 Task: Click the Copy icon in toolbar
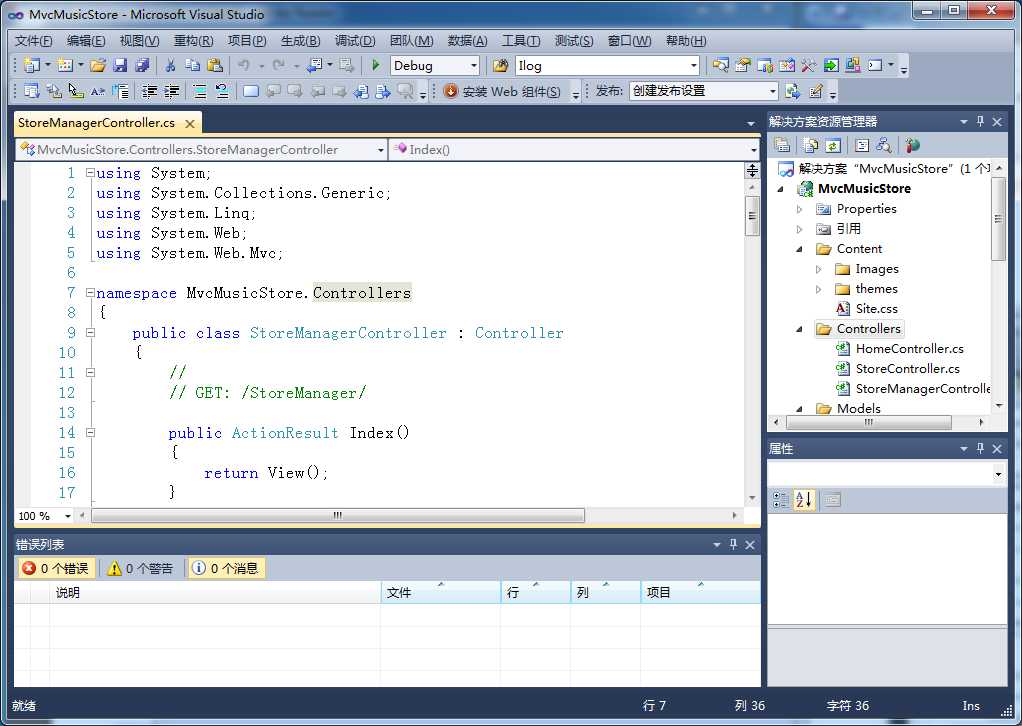pyautogui.click(x=192, y=65)
